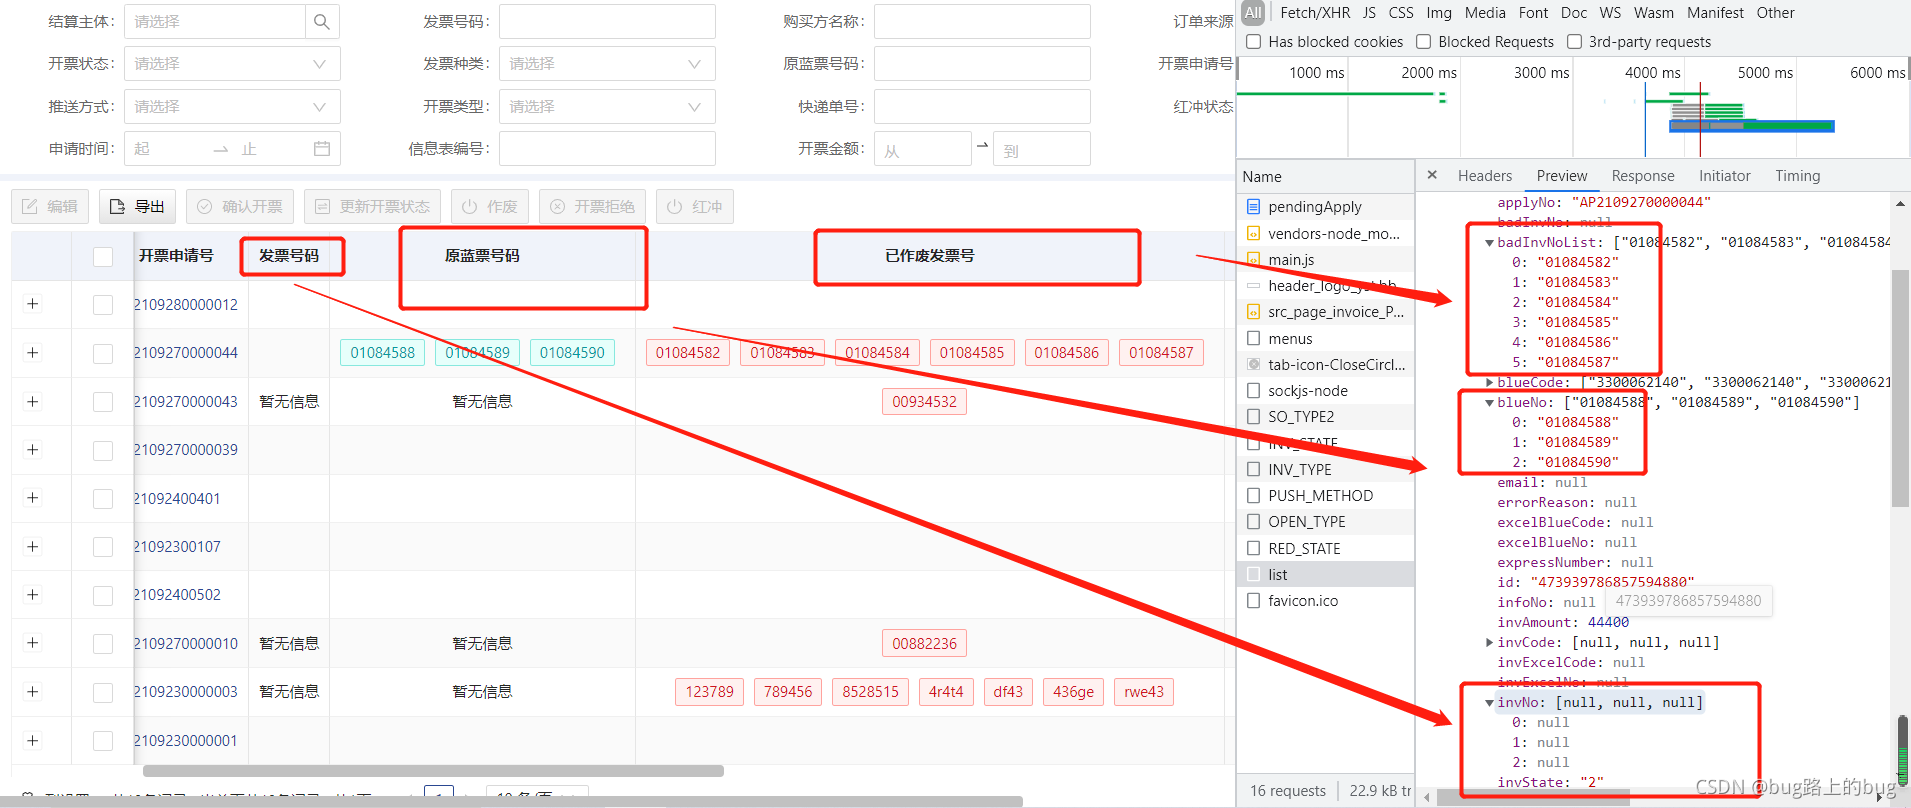
Task: Click the 快递单号 input field
Action: [x=982, y=107]
